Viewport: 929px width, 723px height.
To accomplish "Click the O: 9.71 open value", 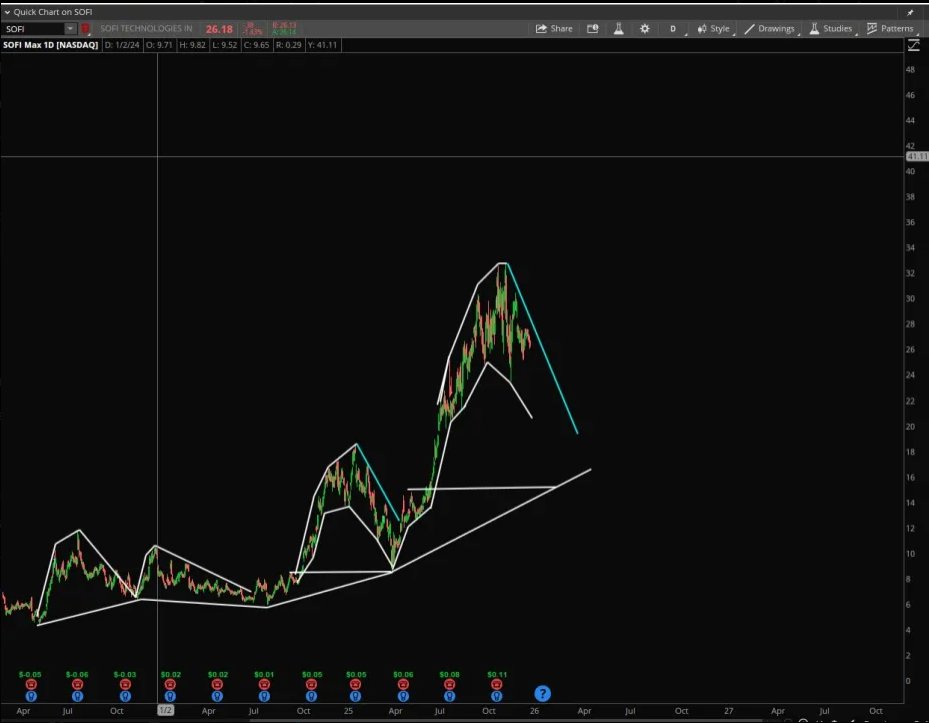I will pyautogui.click(x=159, y=45).
